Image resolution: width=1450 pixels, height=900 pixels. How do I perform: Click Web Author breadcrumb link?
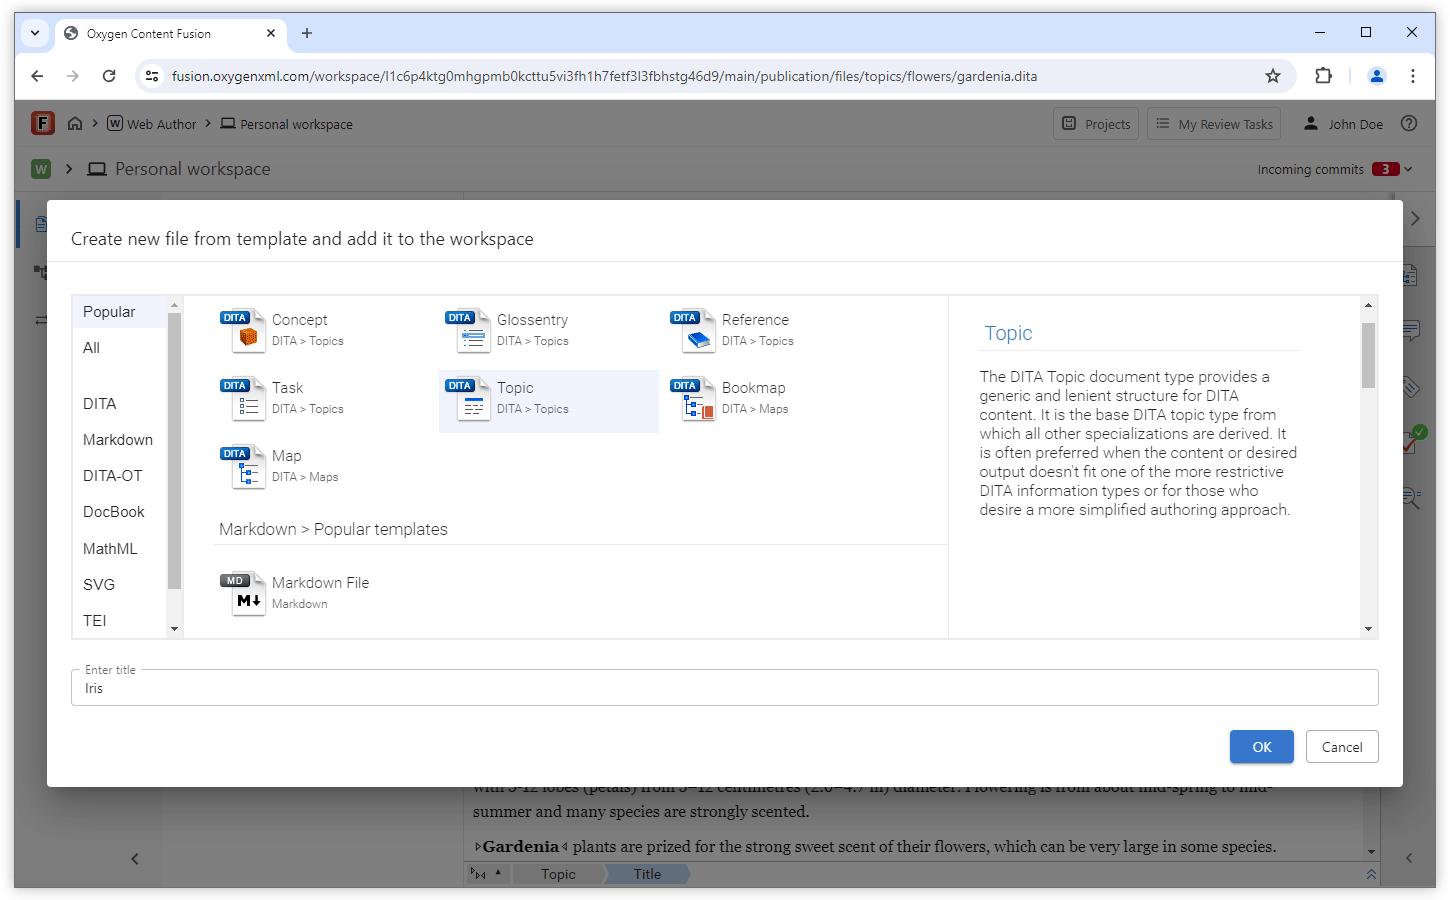click(152, 124)
